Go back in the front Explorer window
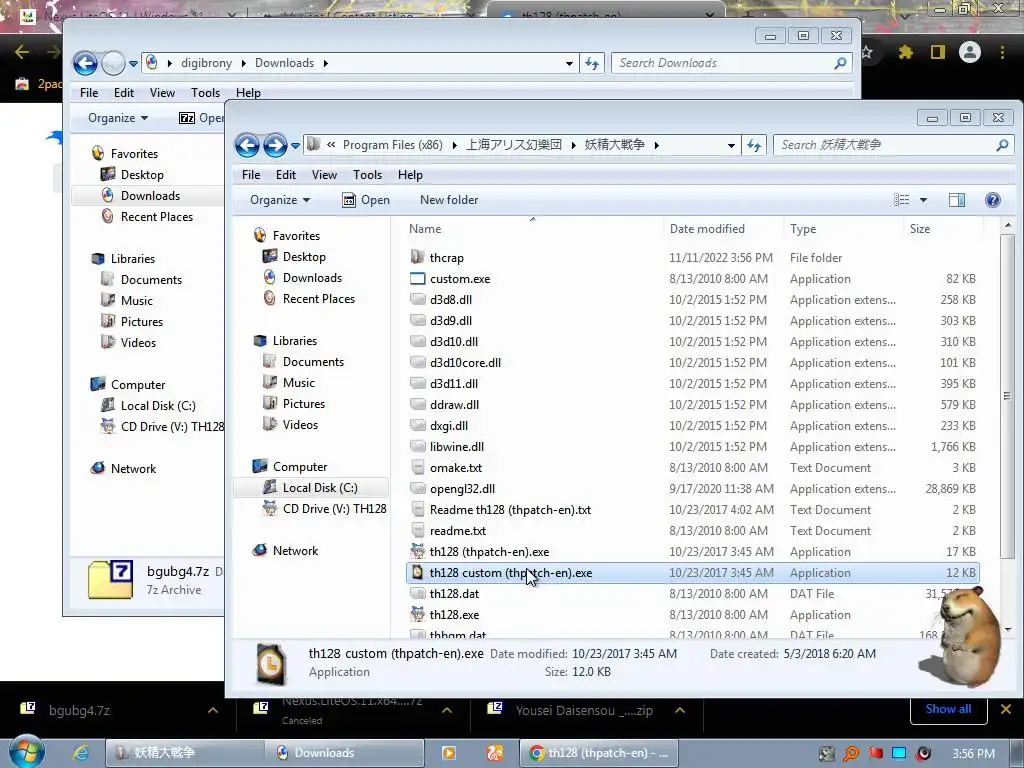Image resolution: width=1024 pixels, height=768 pixels. [x=248, y=145]
